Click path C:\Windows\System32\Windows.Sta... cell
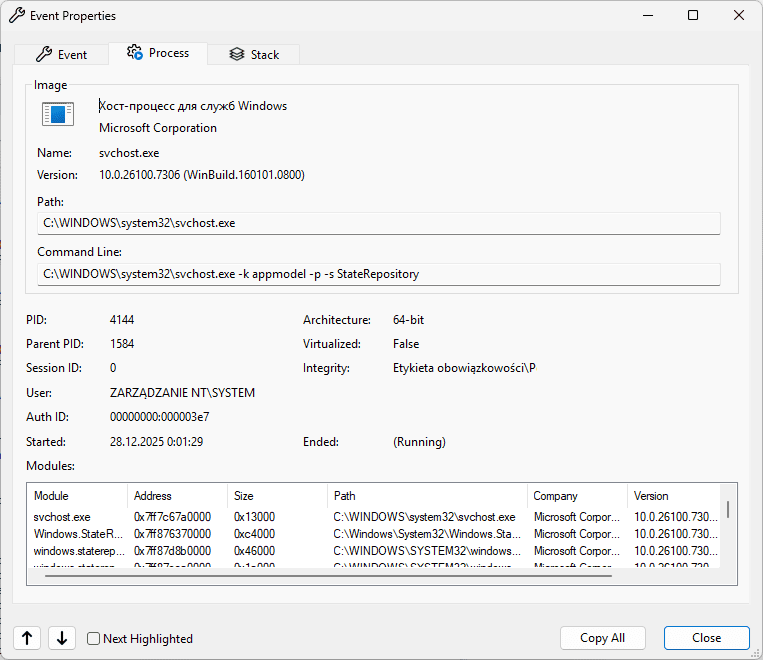 coord(427,534)
